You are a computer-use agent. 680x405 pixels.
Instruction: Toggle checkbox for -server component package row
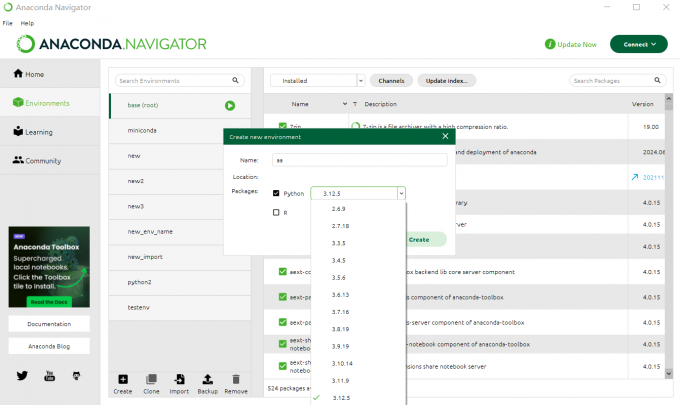click(283, 322)
